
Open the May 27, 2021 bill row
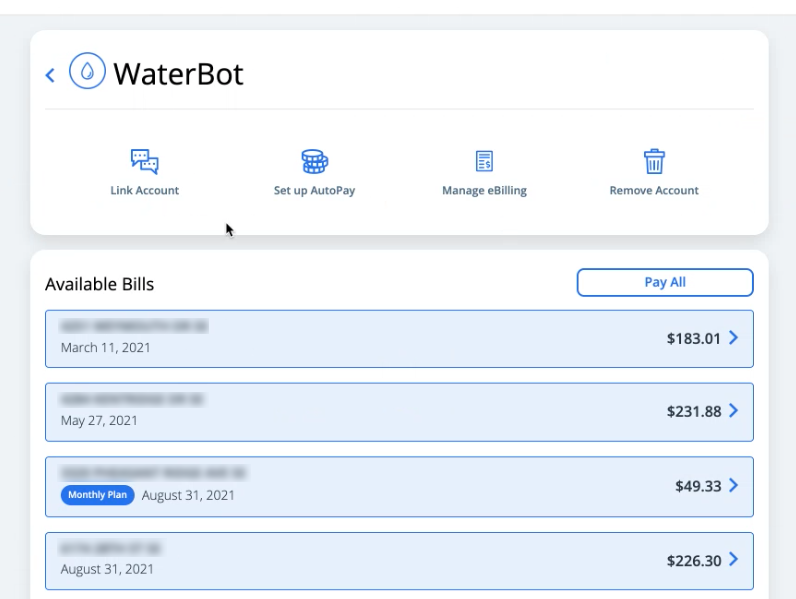click(399, 412)
